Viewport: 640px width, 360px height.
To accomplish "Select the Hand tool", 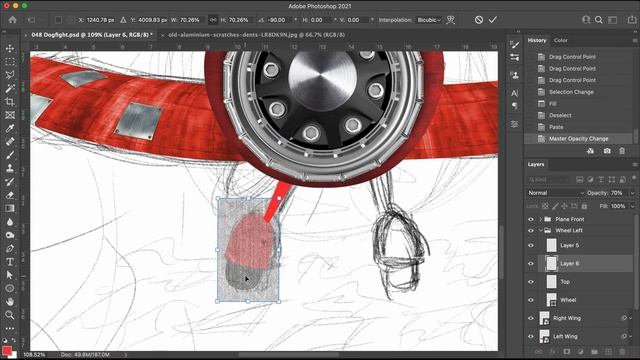I will (10, 302).
